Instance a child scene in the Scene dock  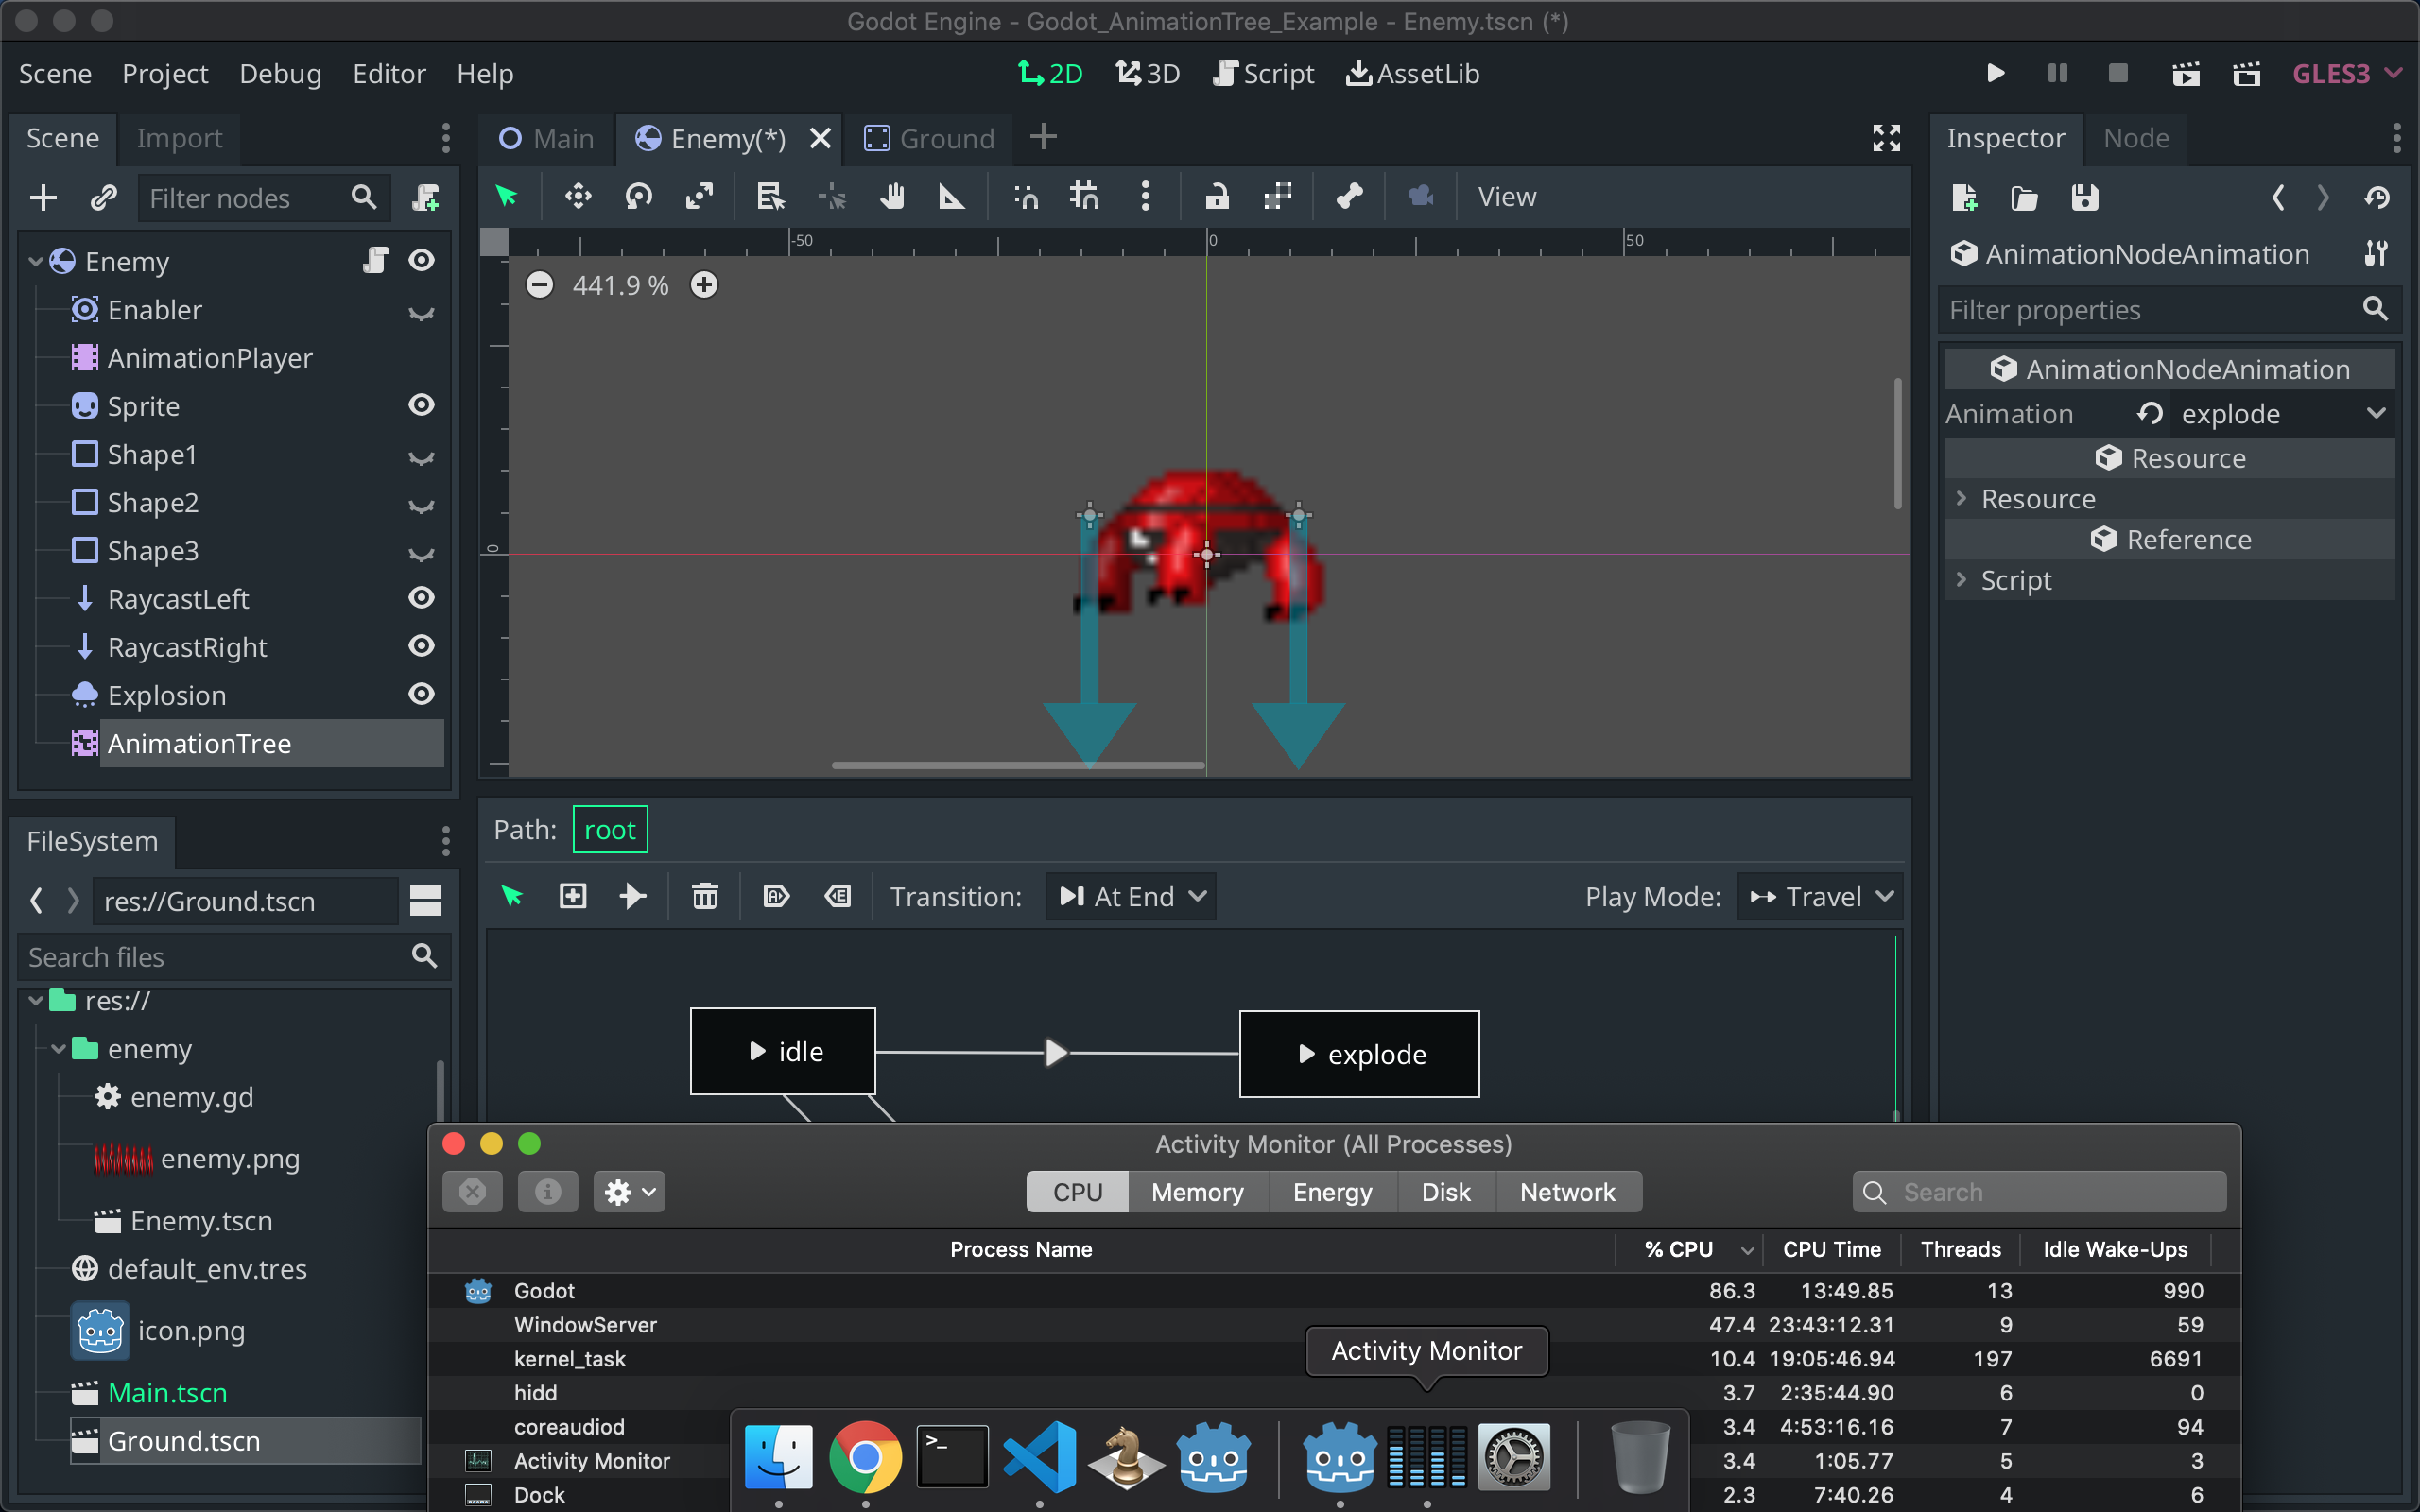103,197
